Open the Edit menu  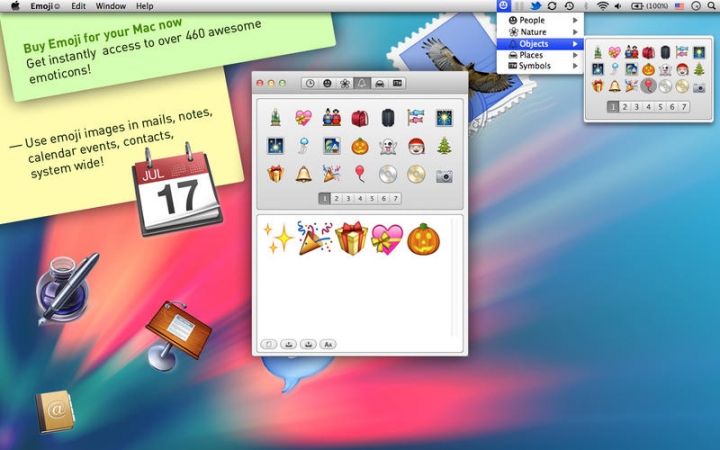click(79, 6)
